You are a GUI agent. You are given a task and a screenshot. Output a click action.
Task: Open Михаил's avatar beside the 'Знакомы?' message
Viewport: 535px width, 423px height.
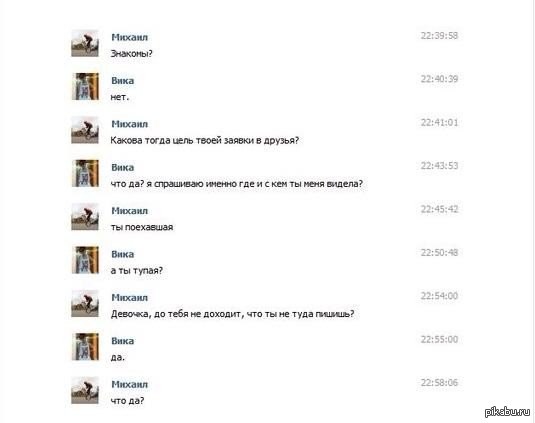(85, 43)
